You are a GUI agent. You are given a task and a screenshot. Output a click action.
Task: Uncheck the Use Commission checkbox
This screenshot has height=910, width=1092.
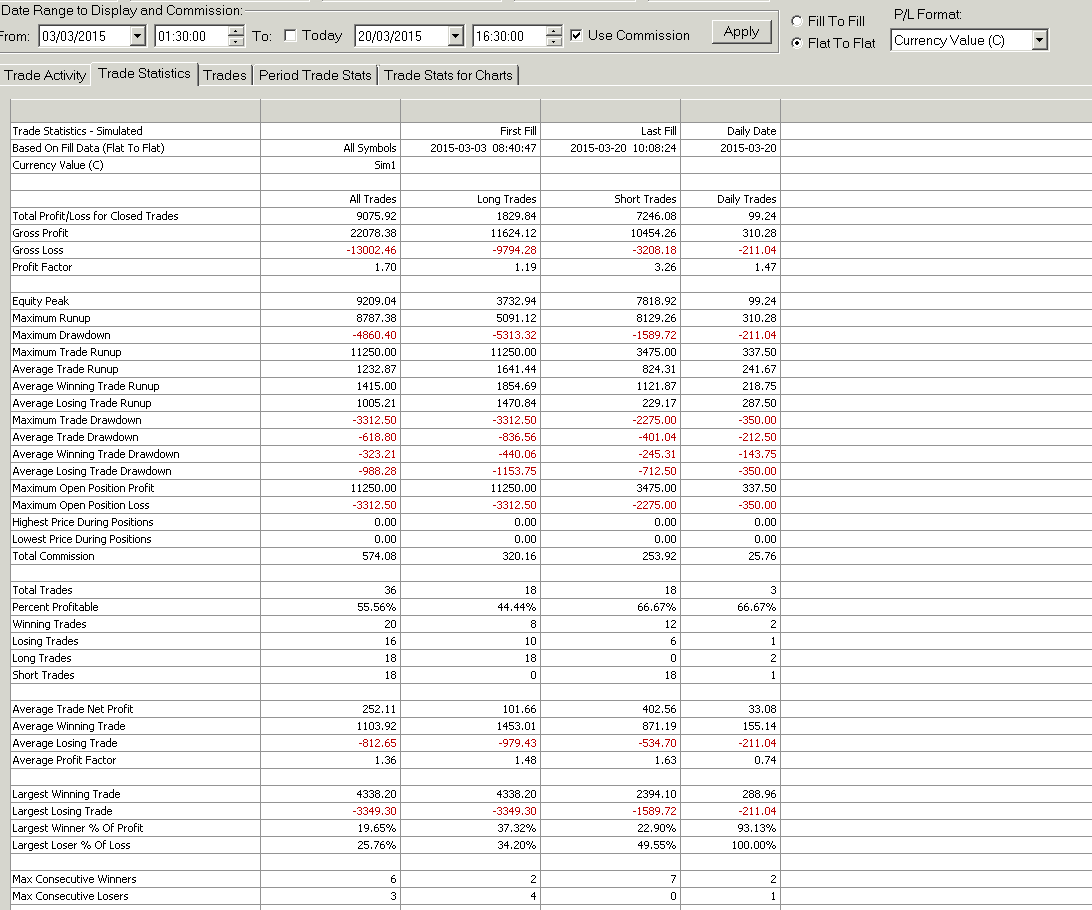(576, 36)
